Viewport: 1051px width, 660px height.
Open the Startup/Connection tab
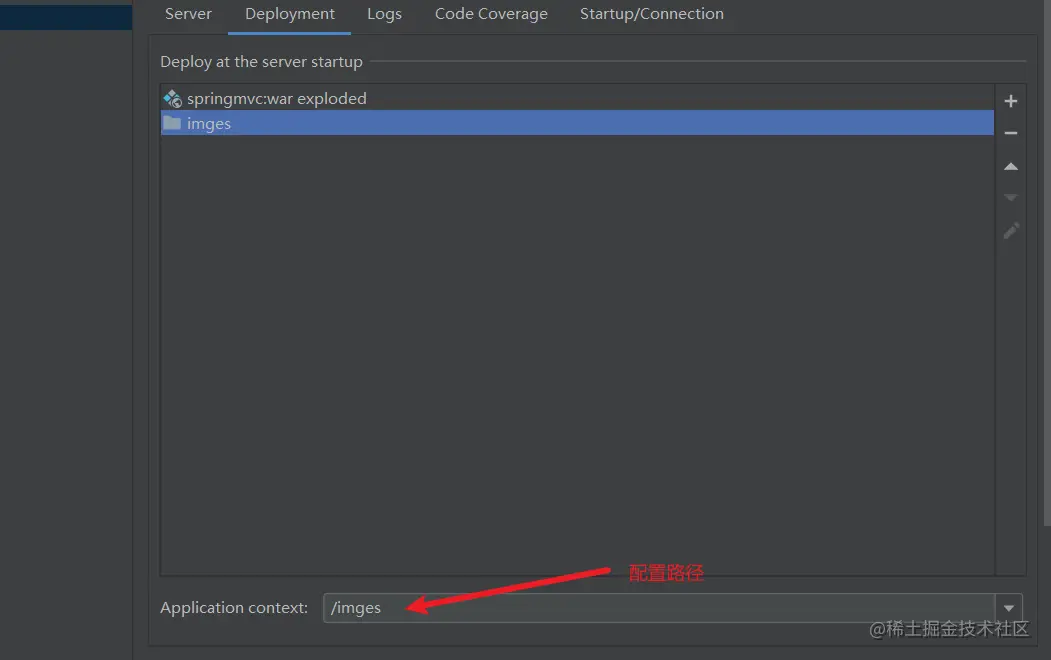[652, 14]
